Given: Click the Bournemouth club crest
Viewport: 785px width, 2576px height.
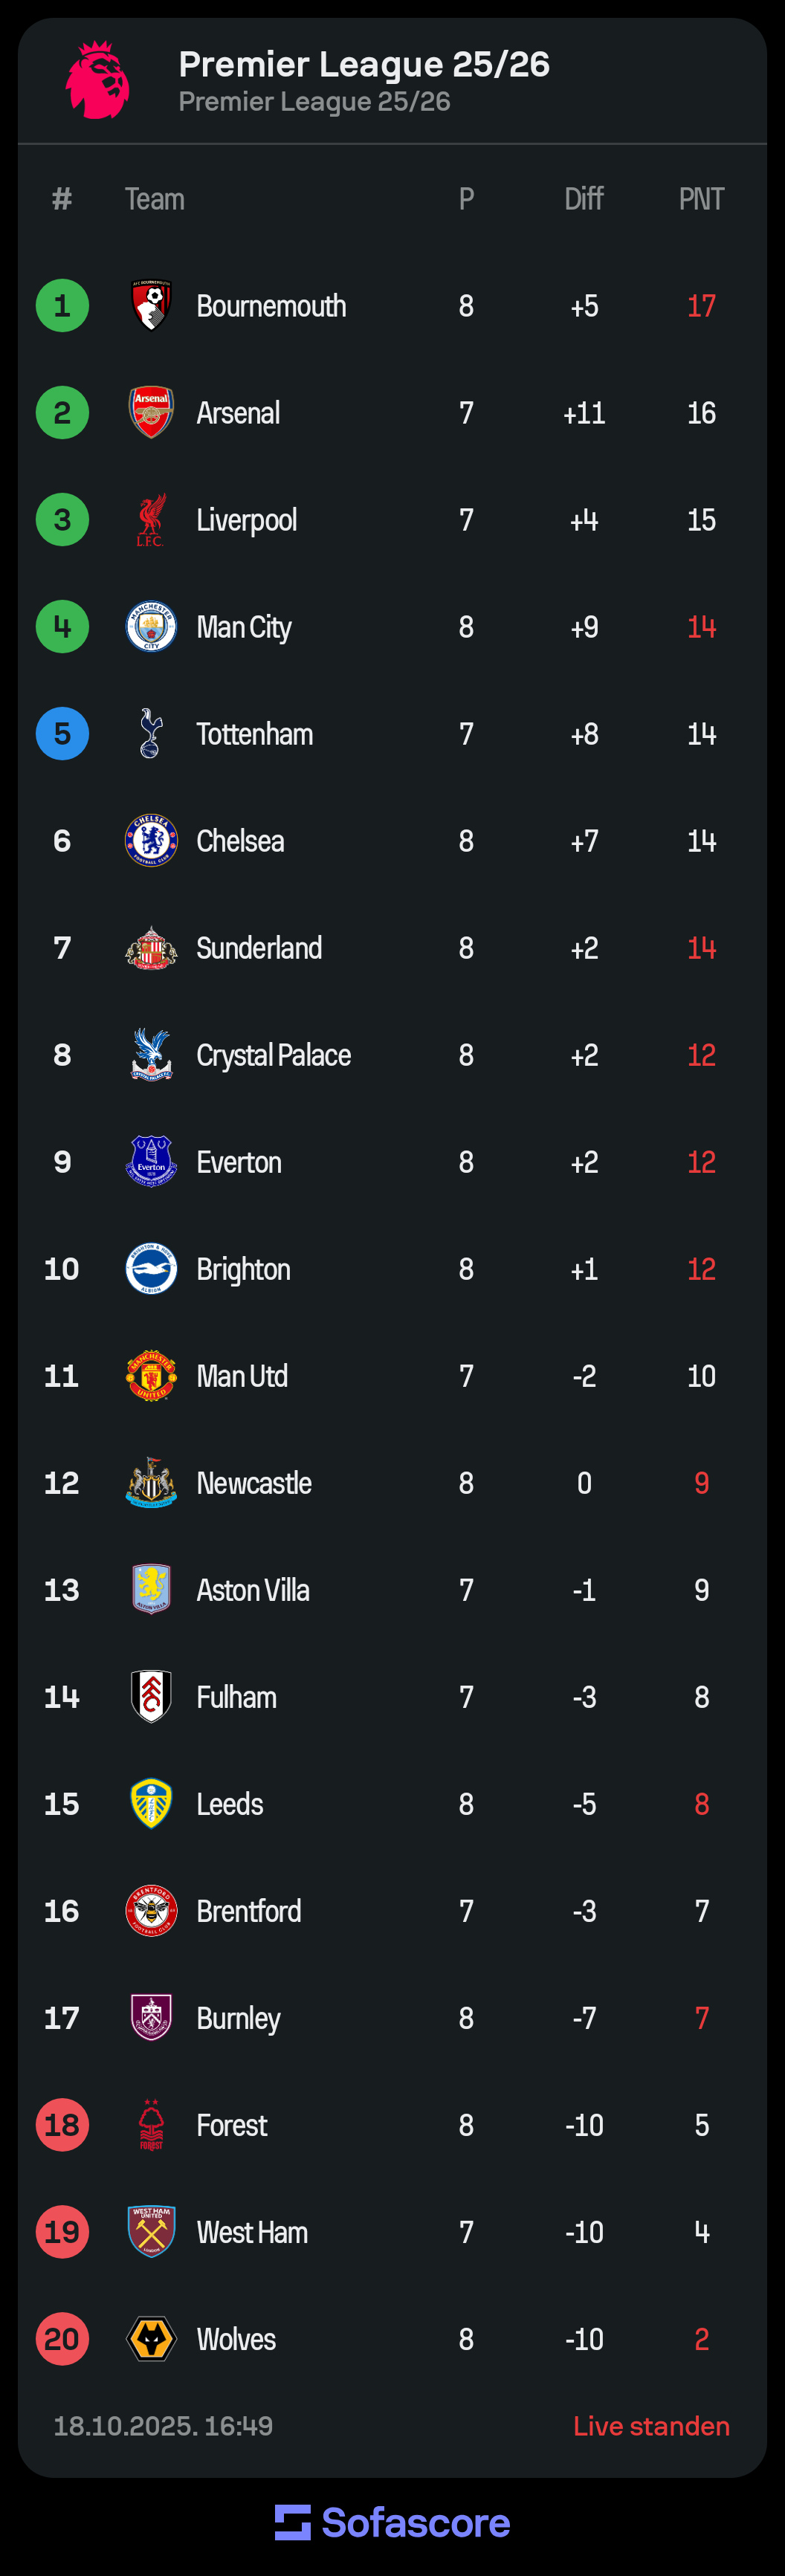Looking at the screenshot, I should click(x=151, y=305).
